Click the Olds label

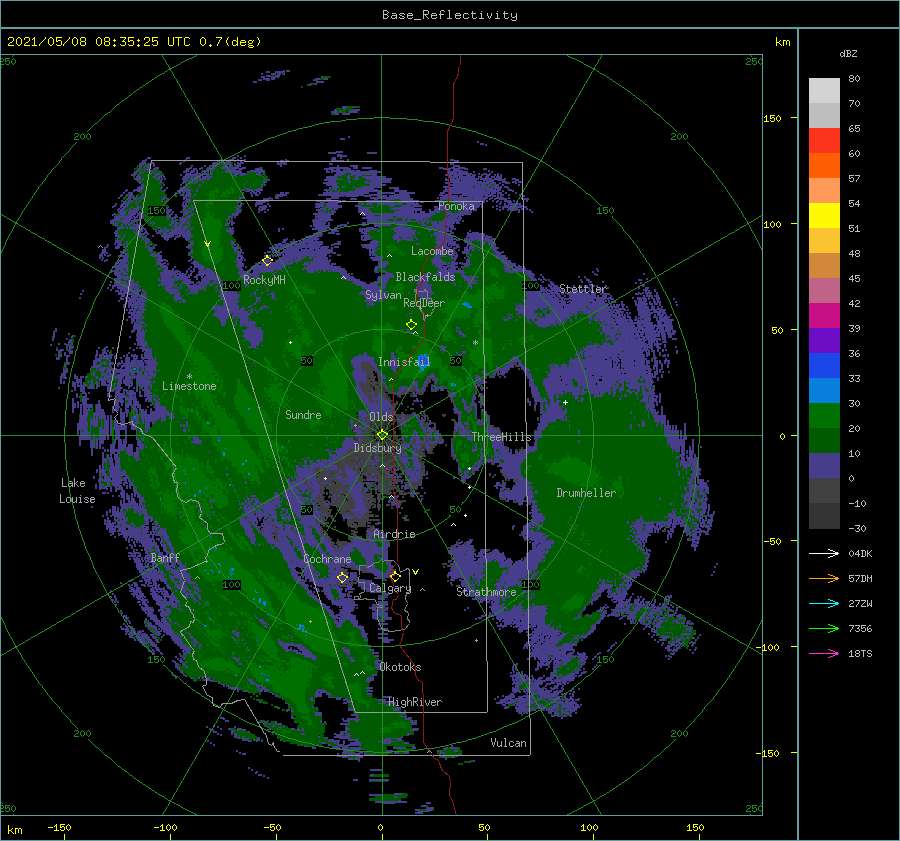coord(381,417)
